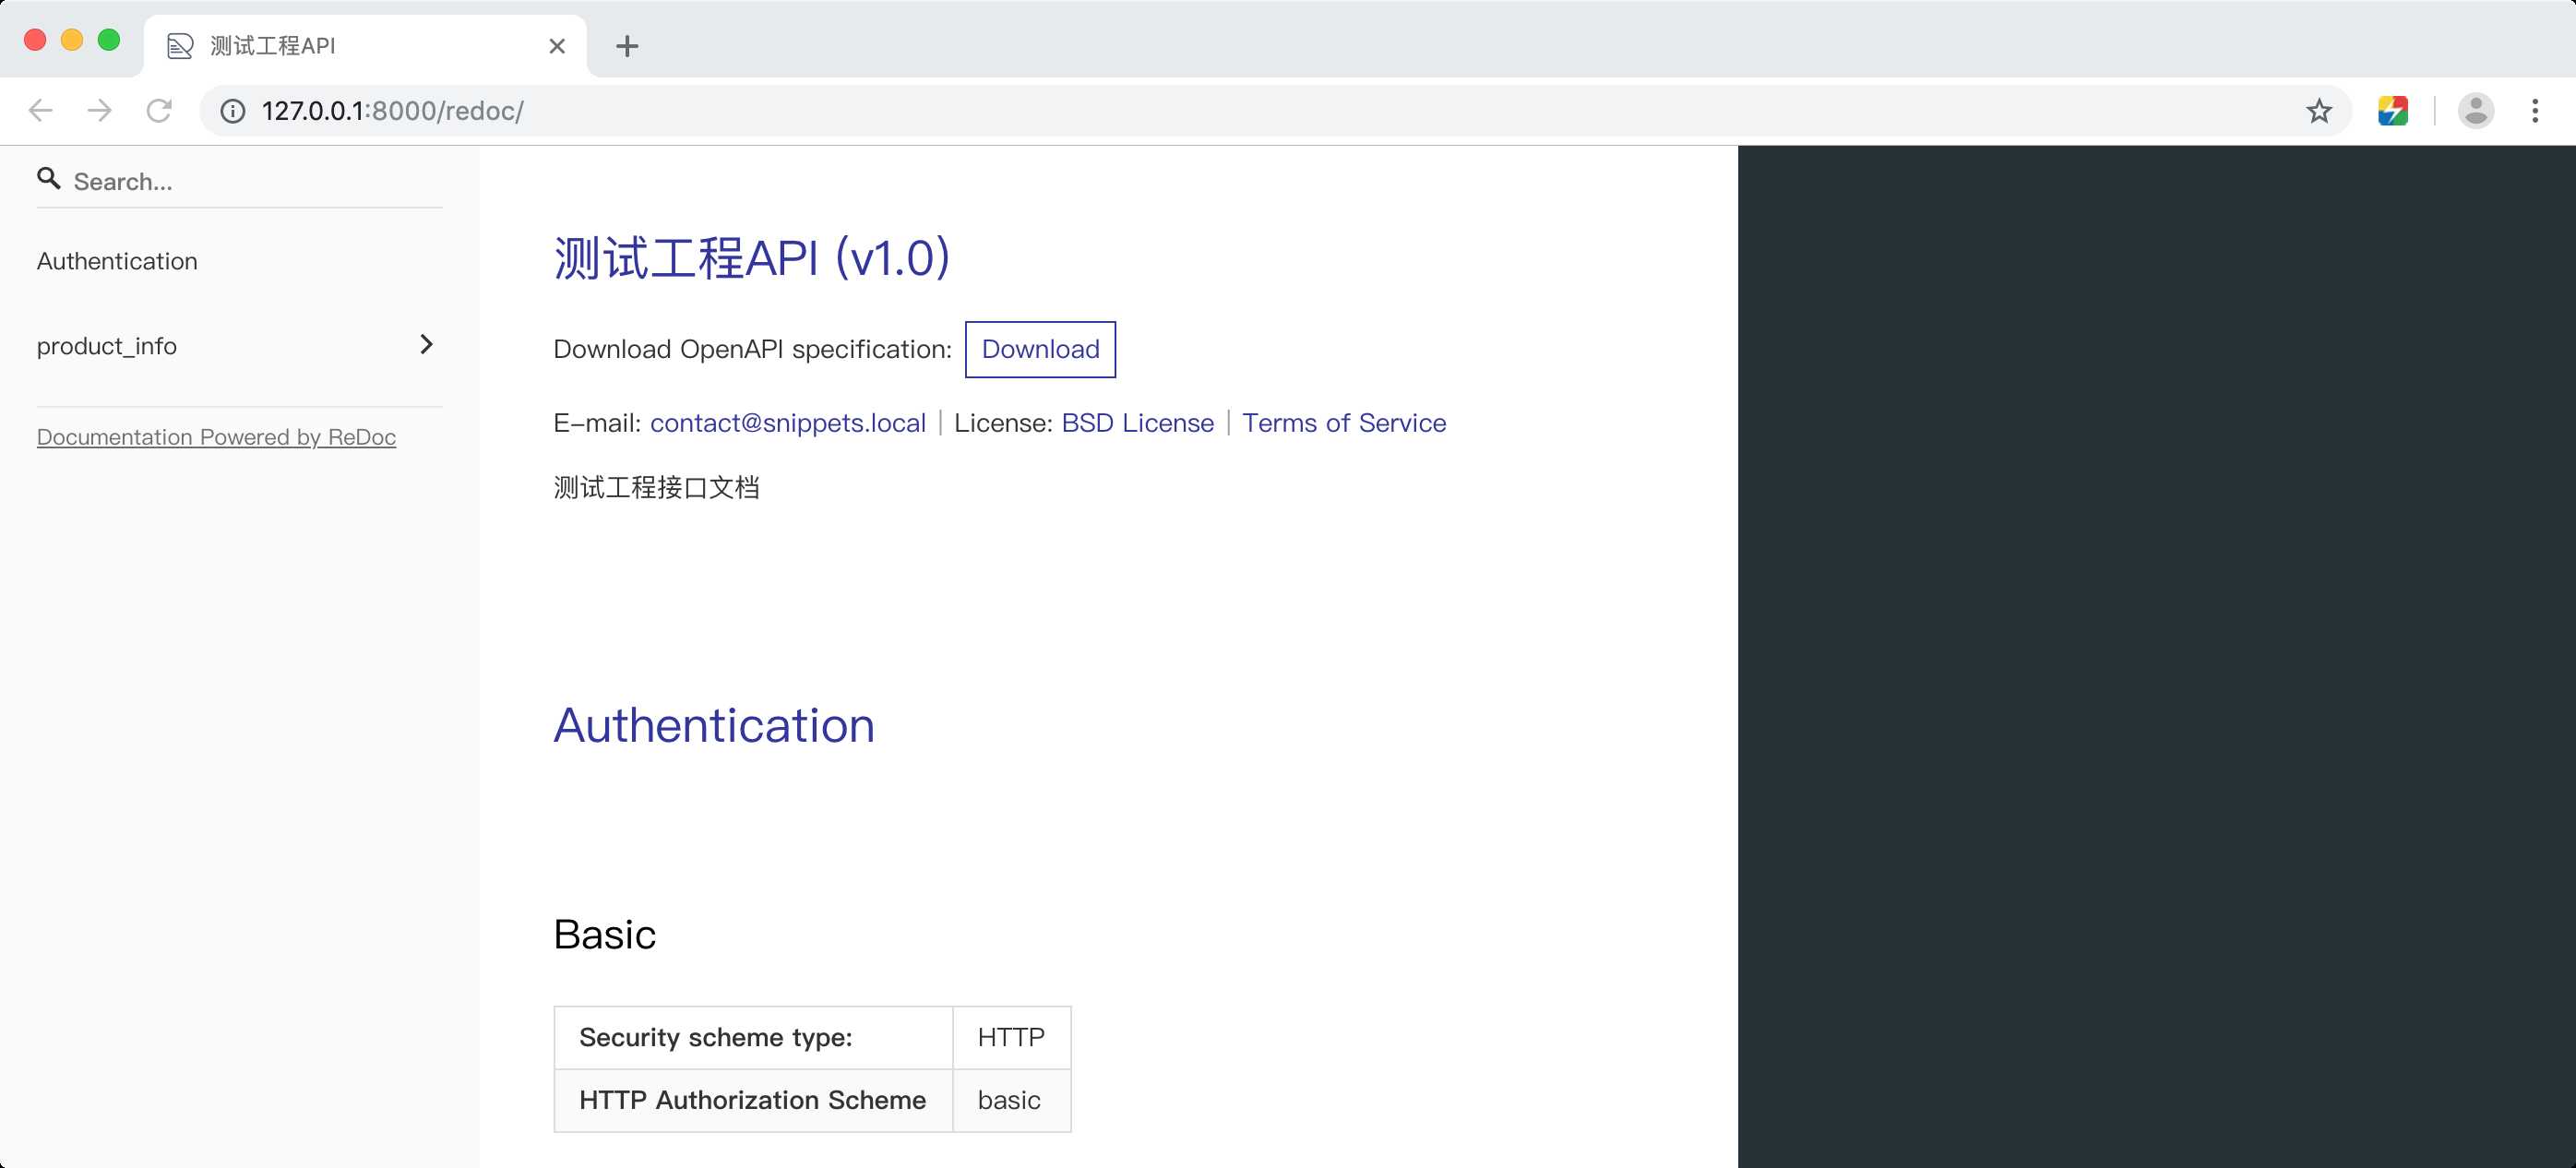Screen dimensions: 2576x1168
Task: Reload the redoc page
Action: click(x=159, y=110)
